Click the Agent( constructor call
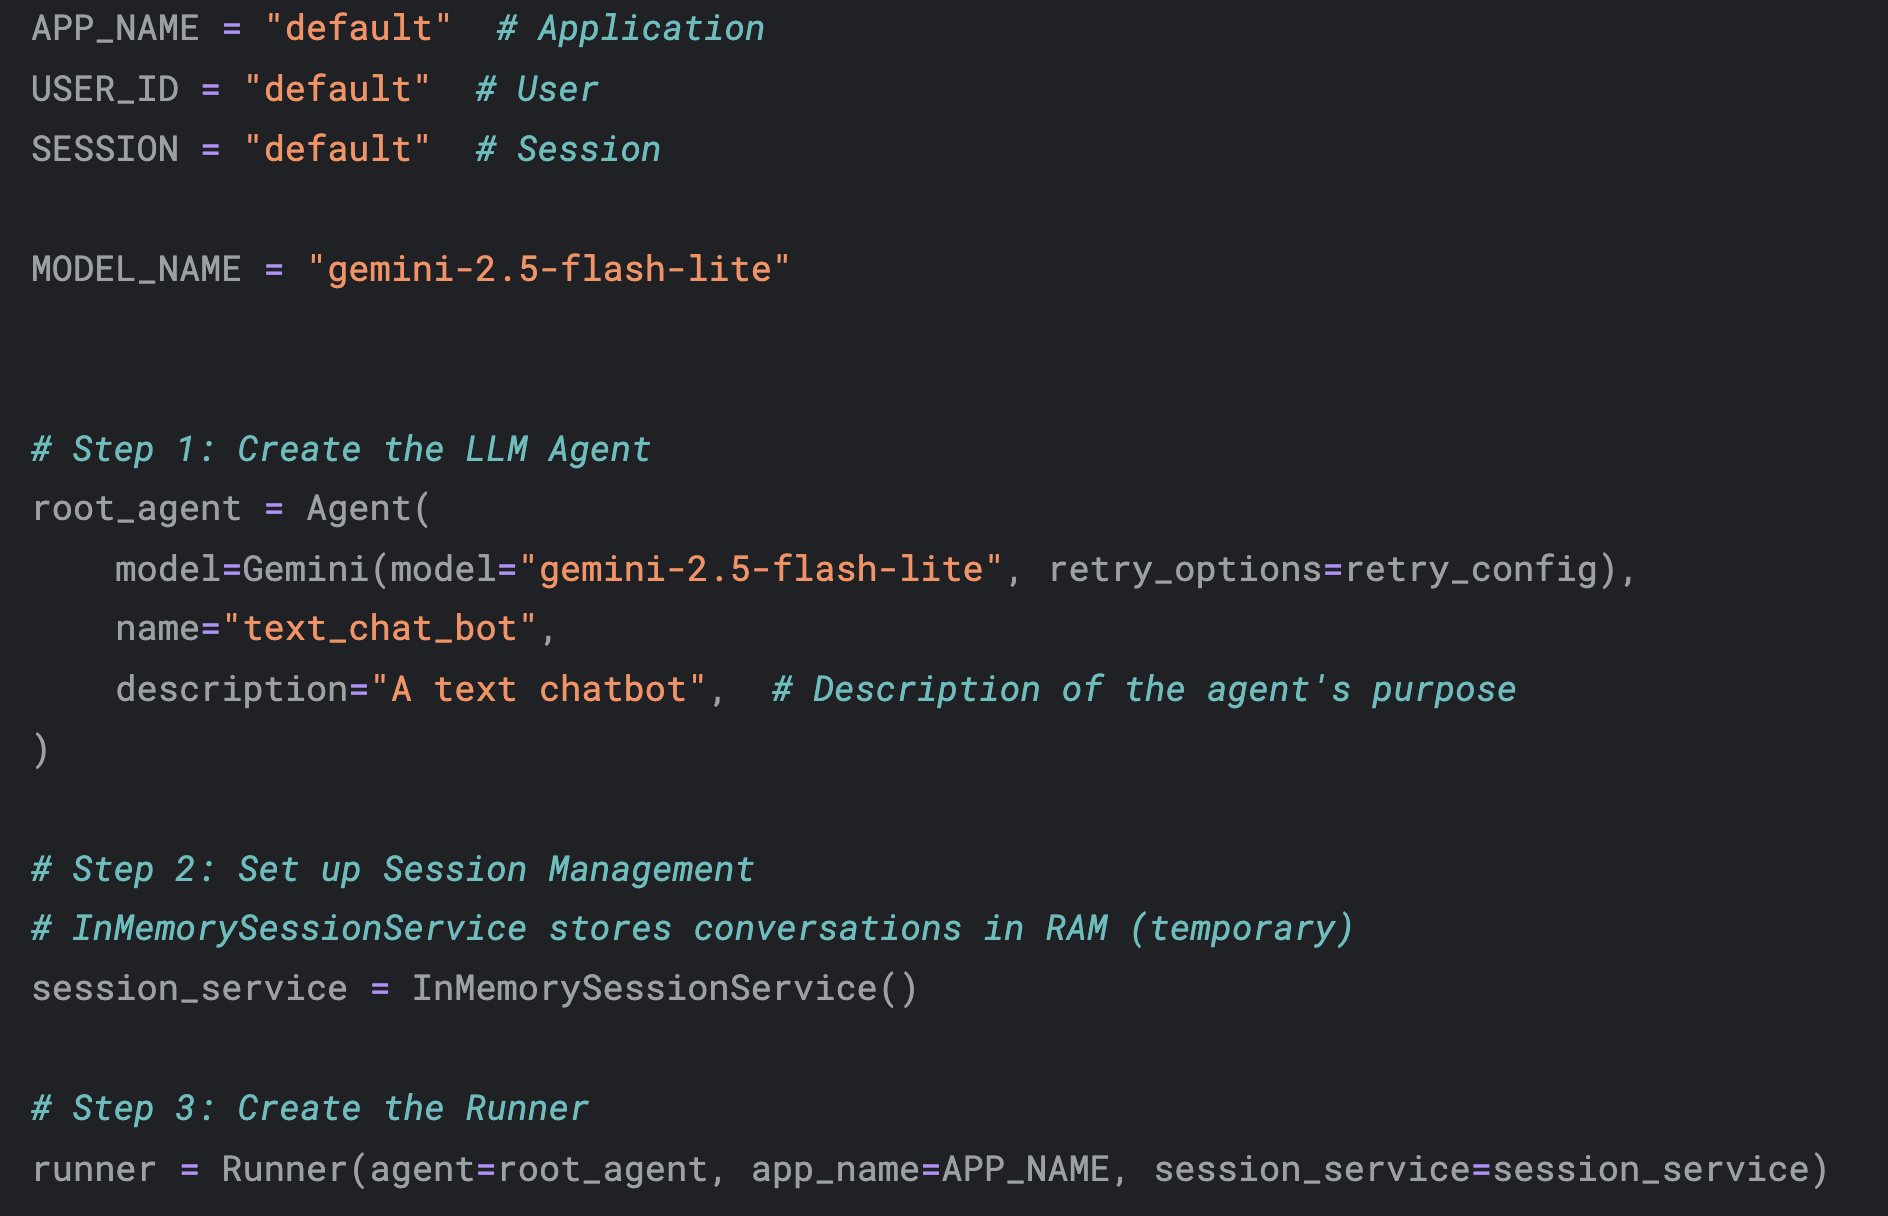This screenshot has width=1888, height=1216. point(367,509)
